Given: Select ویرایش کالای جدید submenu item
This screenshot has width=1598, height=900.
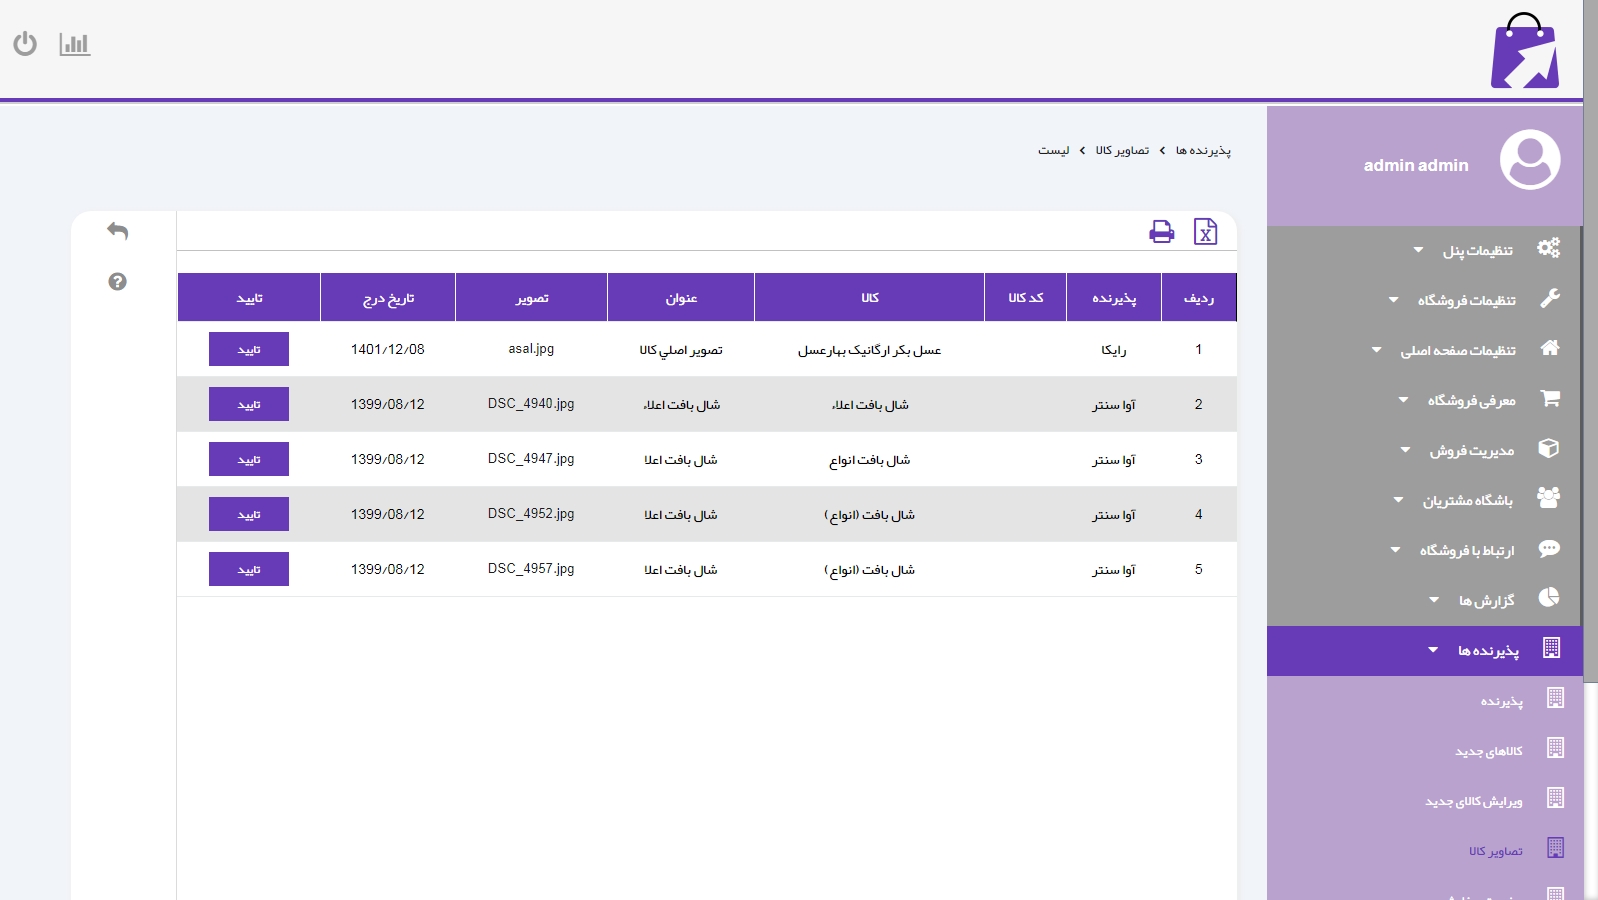Looking at the screenshot, I should pos(1473,801).
